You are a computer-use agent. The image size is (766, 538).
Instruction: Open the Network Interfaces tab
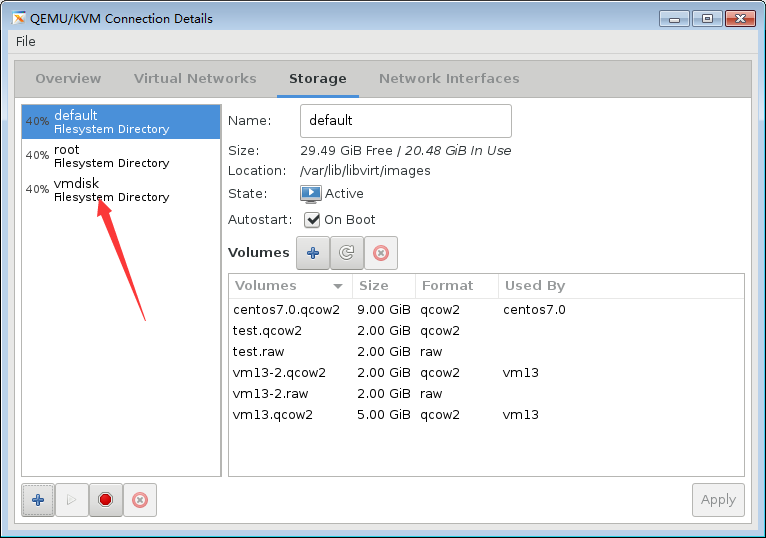449,79
